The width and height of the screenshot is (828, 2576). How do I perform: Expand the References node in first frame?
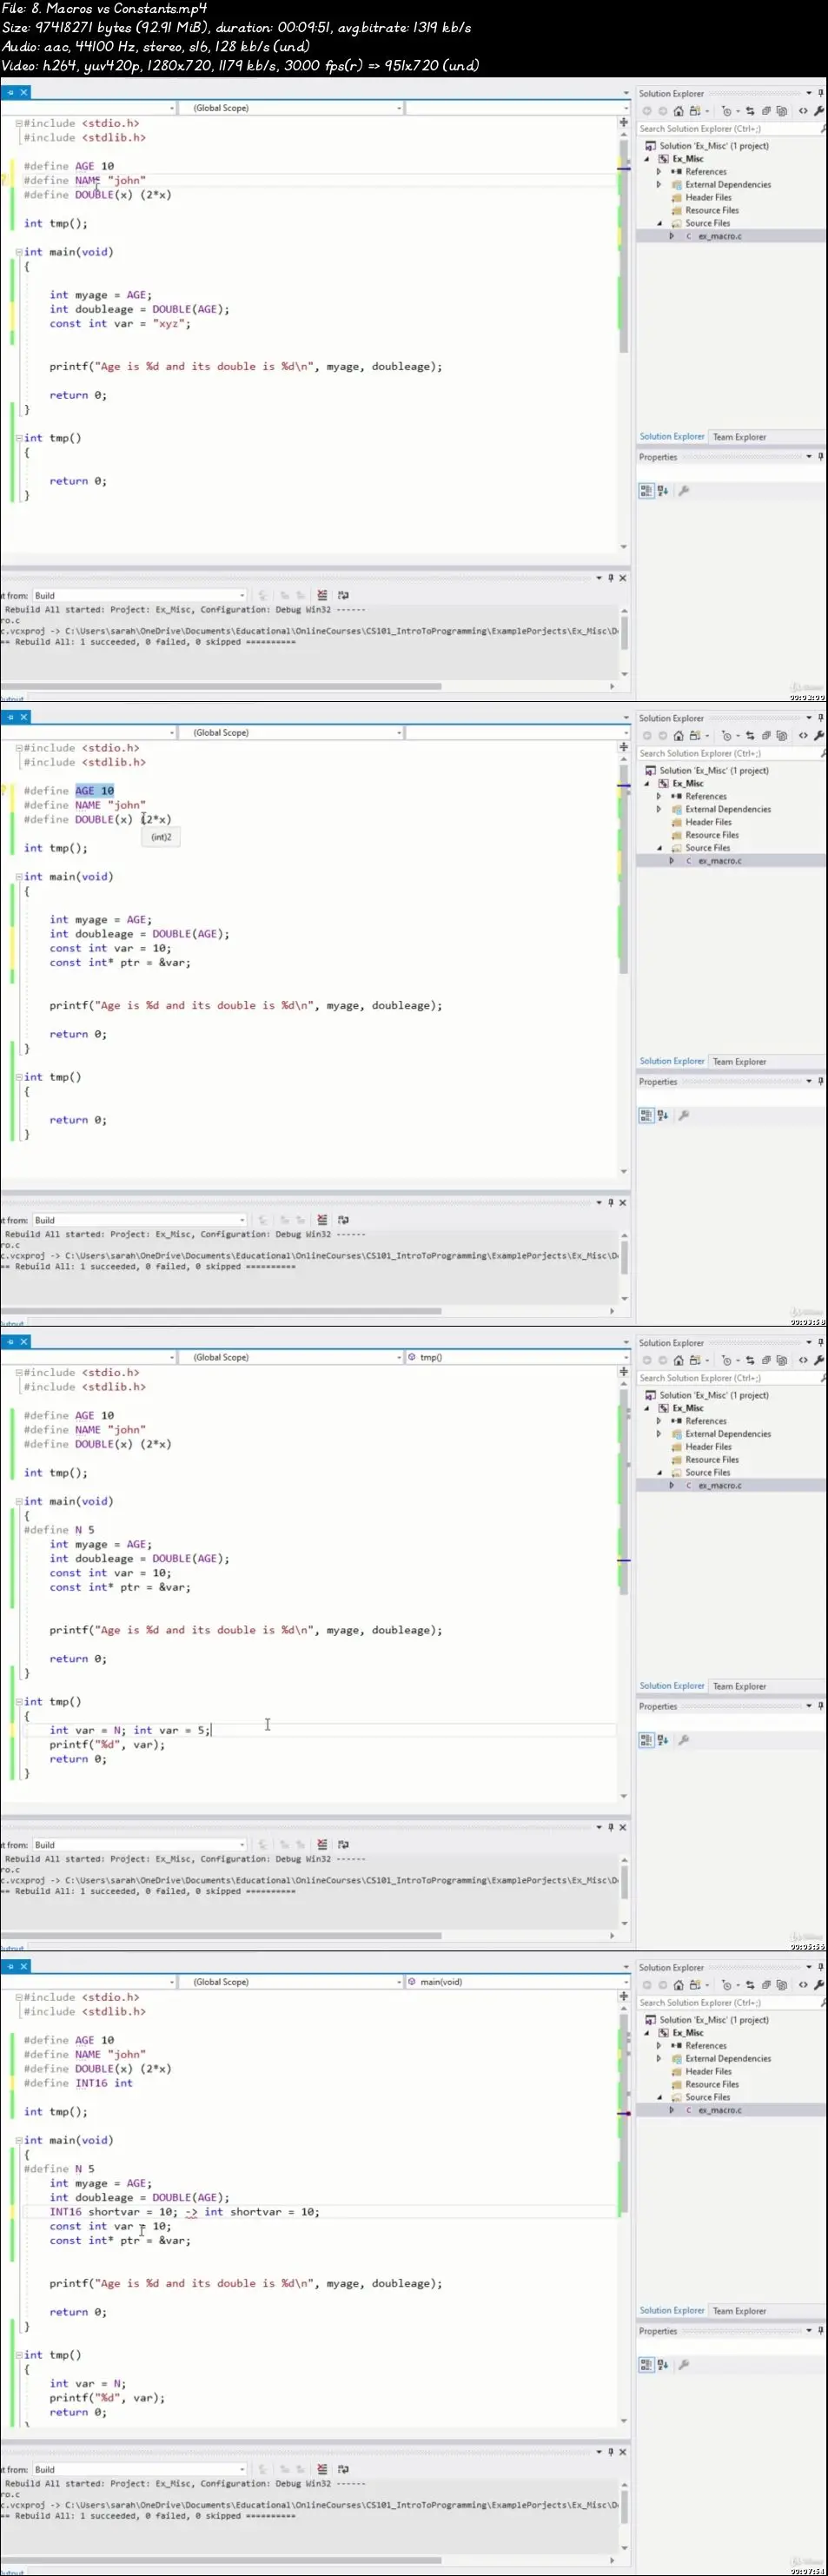pos(658,172)
